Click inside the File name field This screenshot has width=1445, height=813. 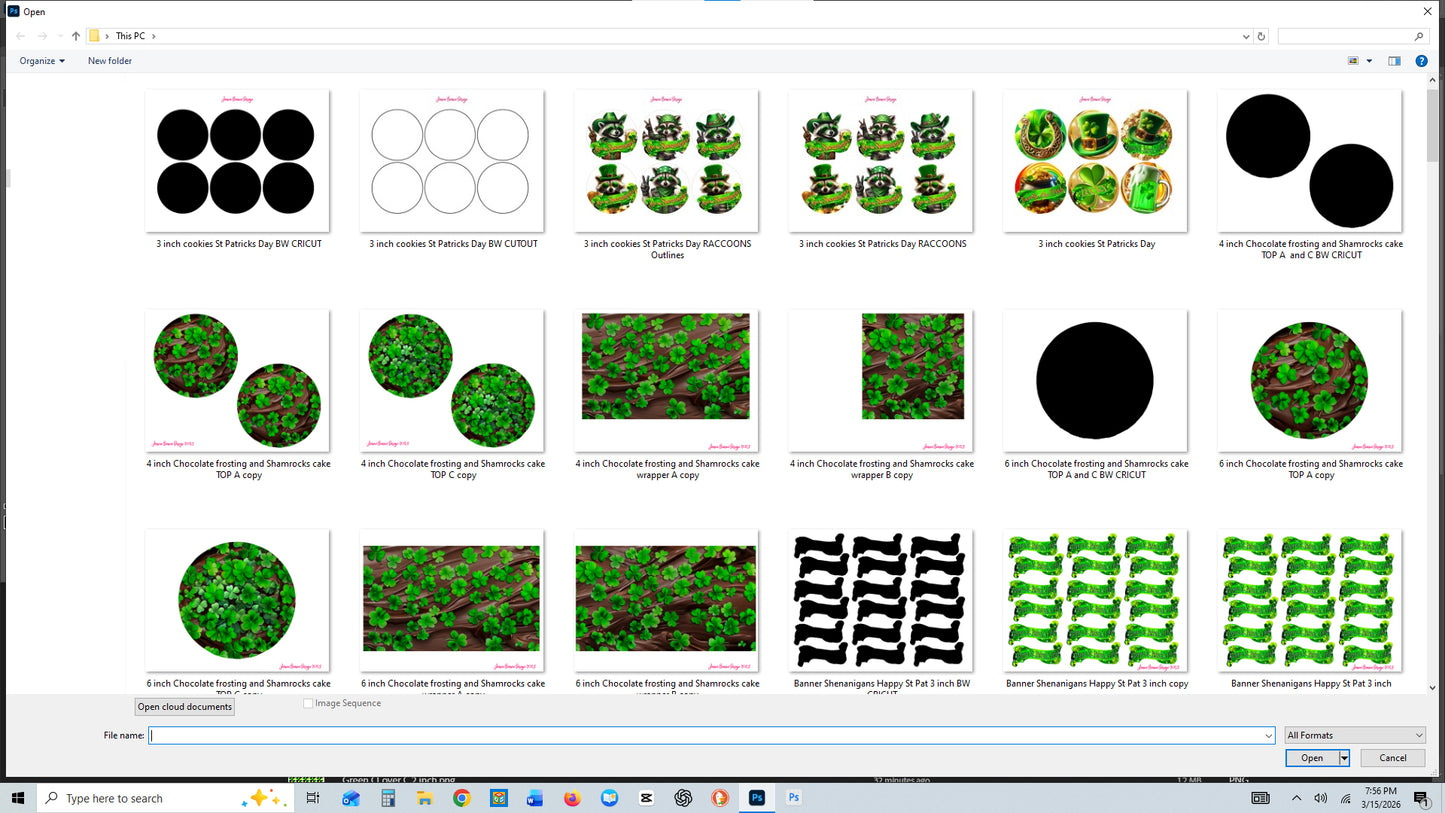(700, 735)
